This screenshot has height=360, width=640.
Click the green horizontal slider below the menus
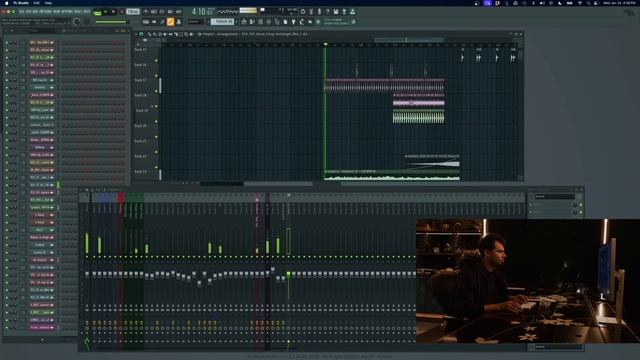(111, 22)
